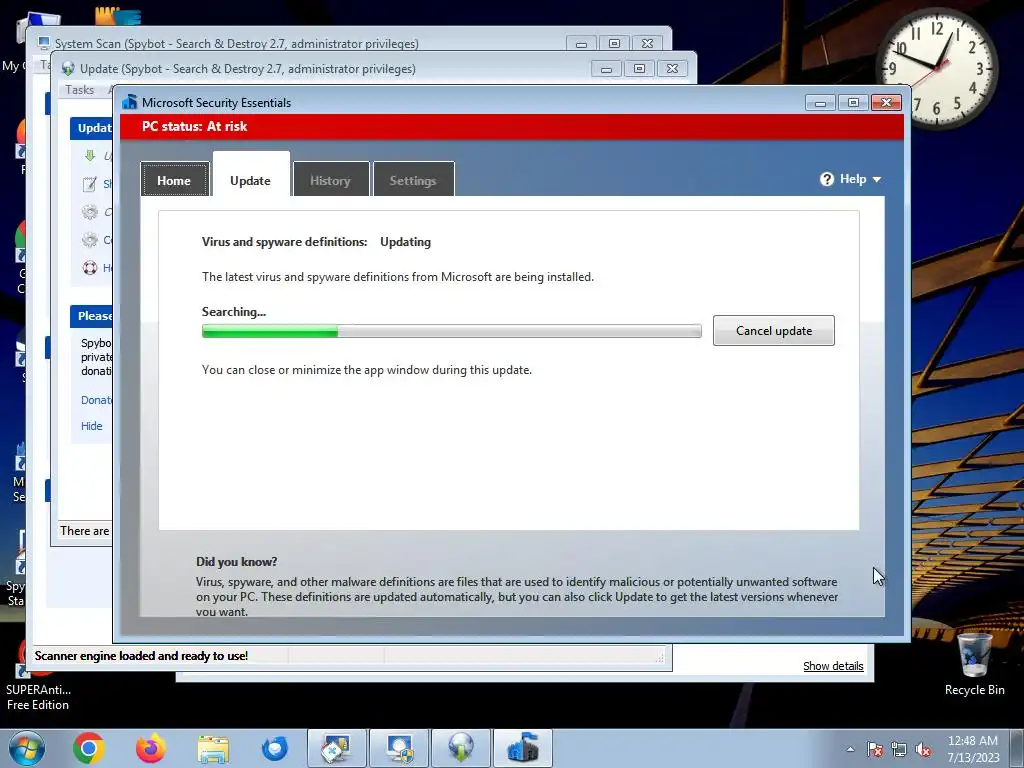The image size is (1024, 768).
Task: Click the first gear icon in Spybot Update
Action: 90,212
